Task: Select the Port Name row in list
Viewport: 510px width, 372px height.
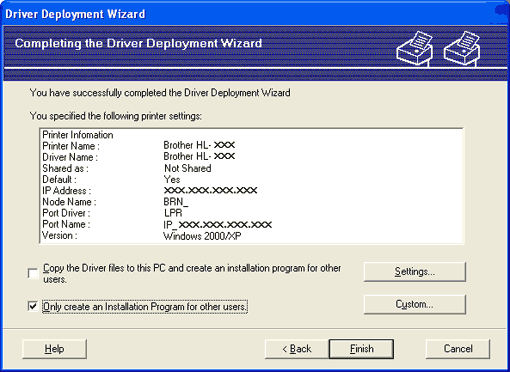Action: (x=252, y=224)
